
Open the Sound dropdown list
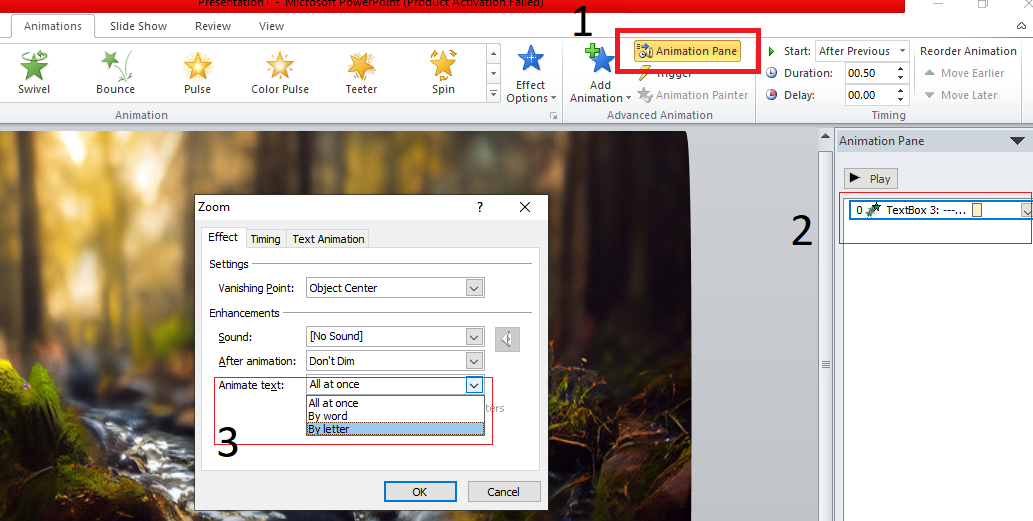475,337
